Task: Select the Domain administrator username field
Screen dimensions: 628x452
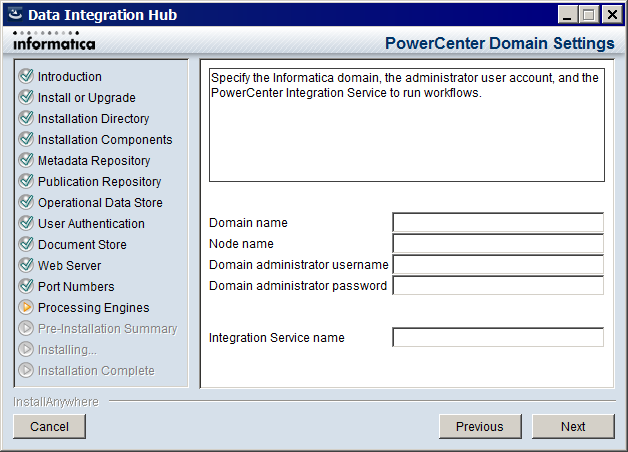Action: [x=498, y=265]
